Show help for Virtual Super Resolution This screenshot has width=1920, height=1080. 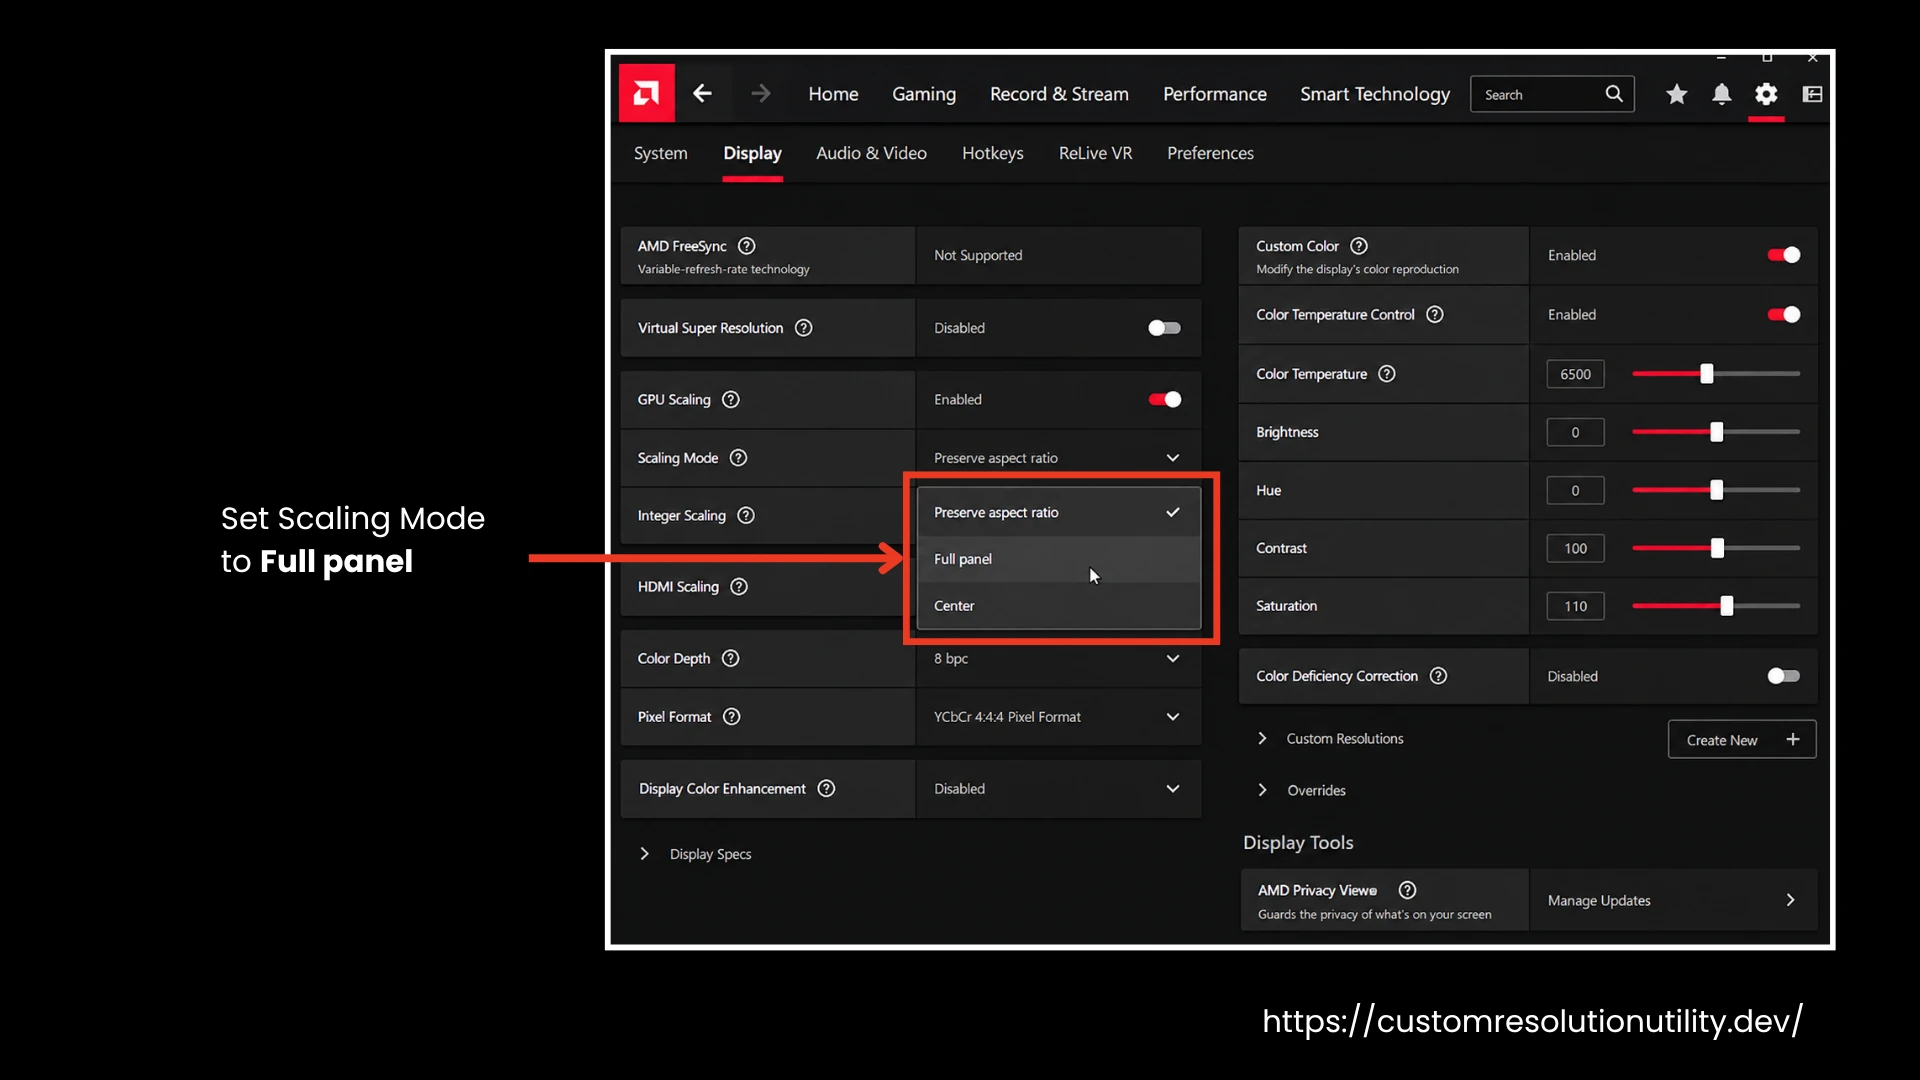[x=803, y=328]
